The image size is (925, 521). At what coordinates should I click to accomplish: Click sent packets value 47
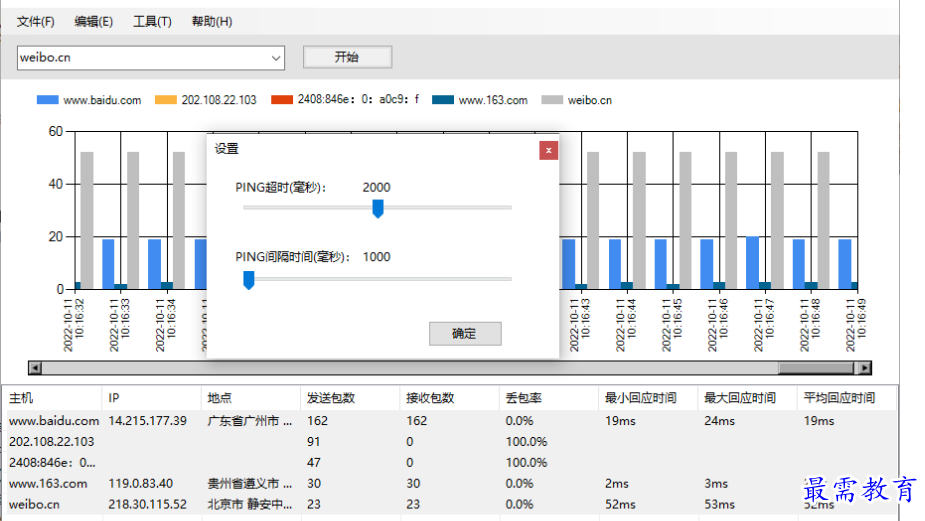313,463
